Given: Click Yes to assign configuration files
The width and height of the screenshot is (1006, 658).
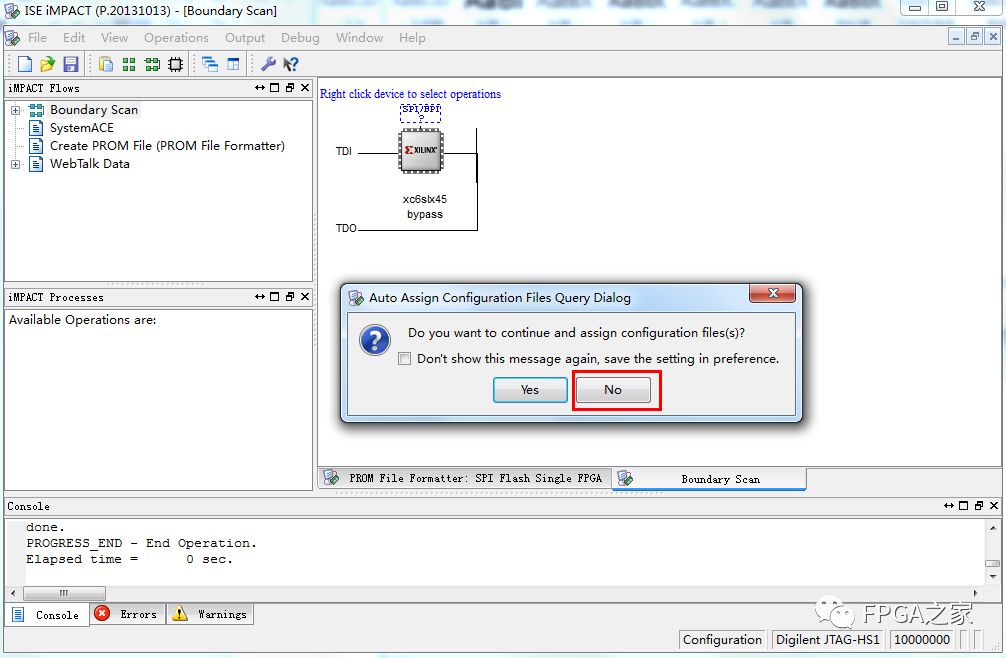Looking at the screenshot, I should 530,390.
